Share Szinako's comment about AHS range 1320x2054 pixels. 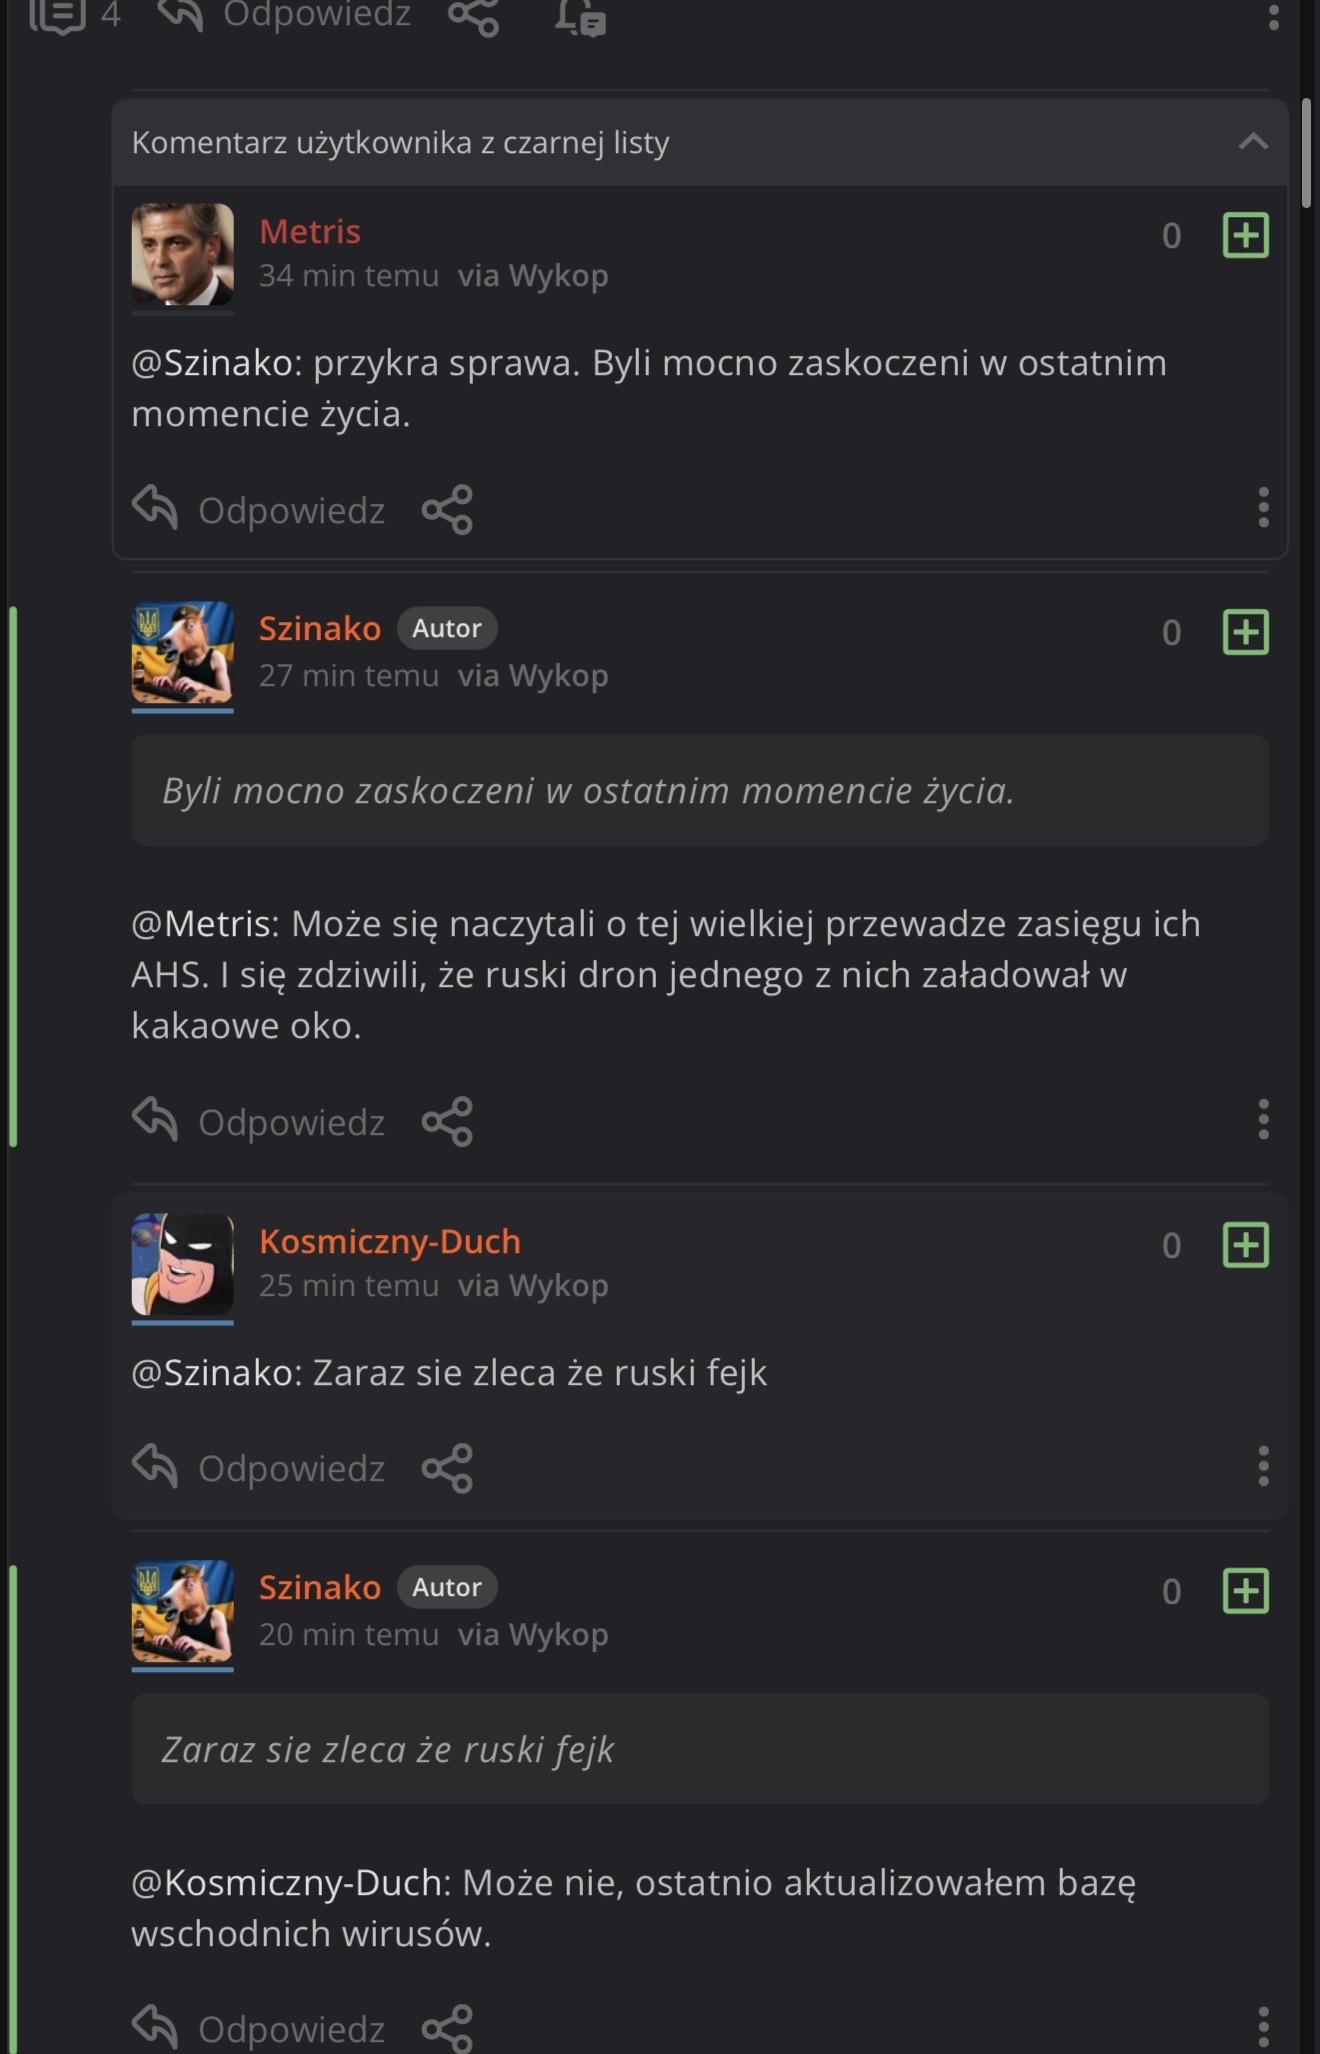tap(447, 1121)
